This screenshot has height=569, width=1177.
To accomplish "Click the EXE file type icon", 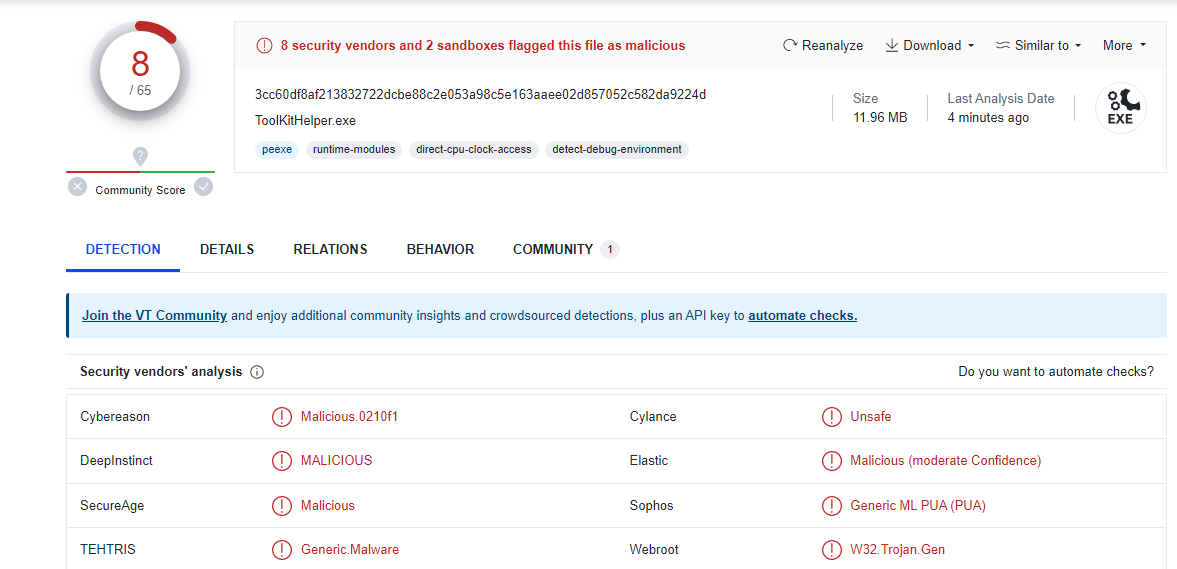I will pos(1120,108).
